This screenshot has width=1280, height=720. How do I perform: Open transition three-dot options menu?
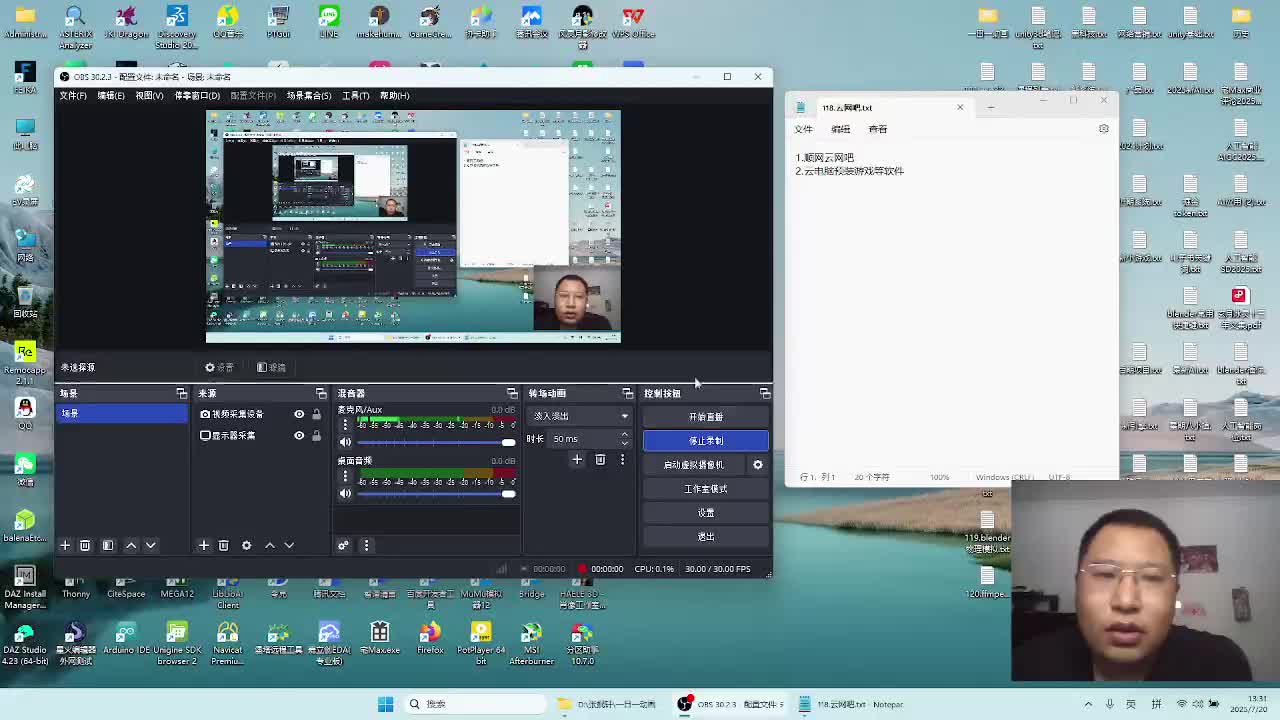point(622,460)
